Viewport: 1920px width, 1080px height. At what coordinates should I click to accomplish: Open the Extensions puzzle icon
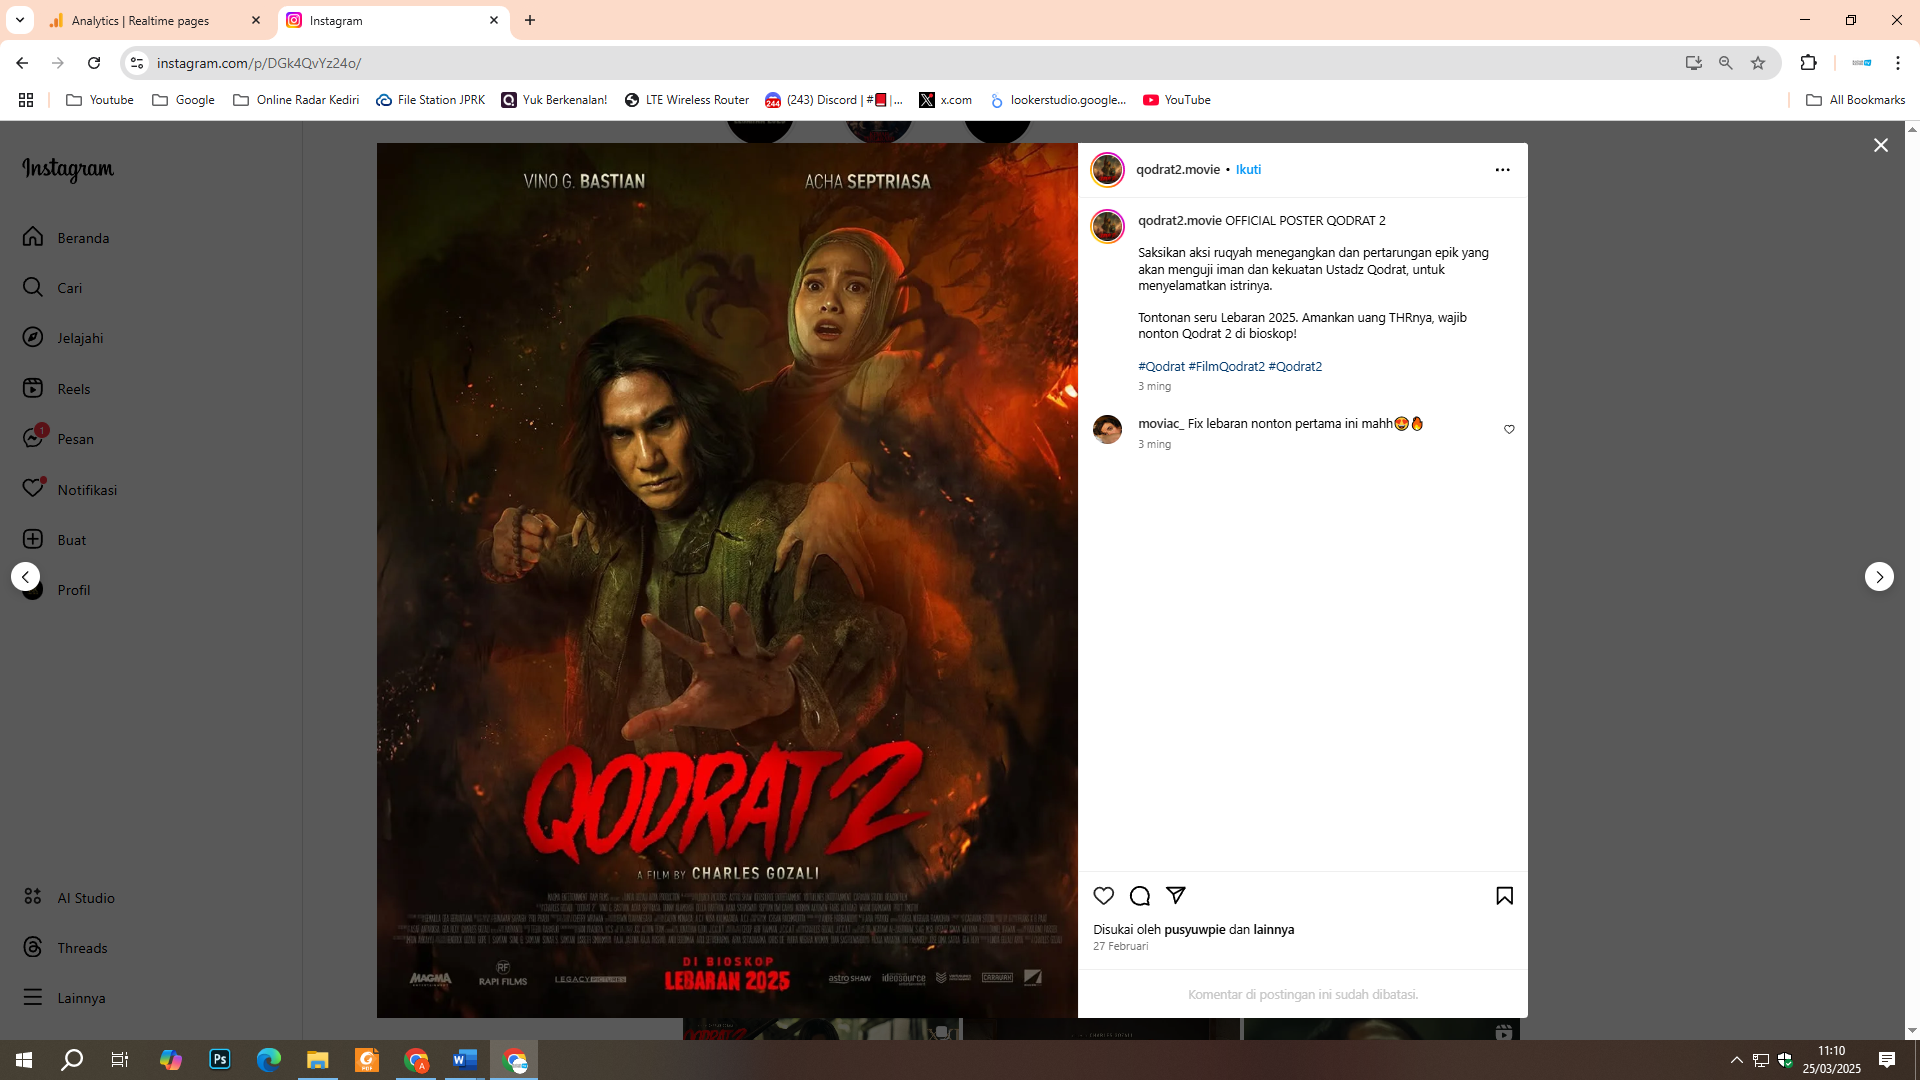tap(1808, 63)
